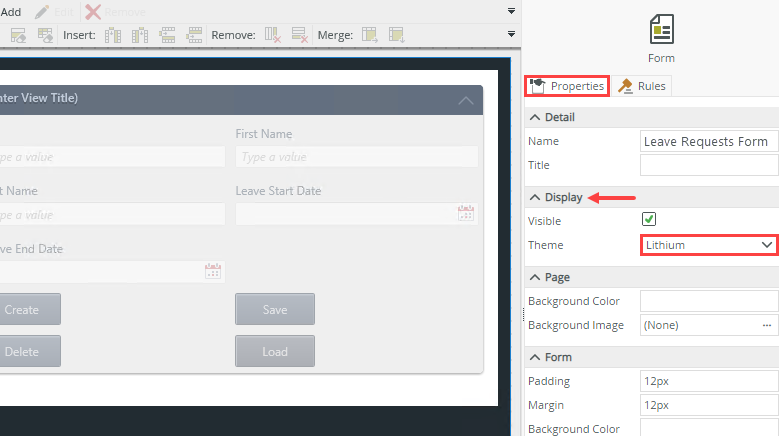Viewport: 779px width, 436px height.
Task: Collapse the view panel with header chevron
Action: 466,101
